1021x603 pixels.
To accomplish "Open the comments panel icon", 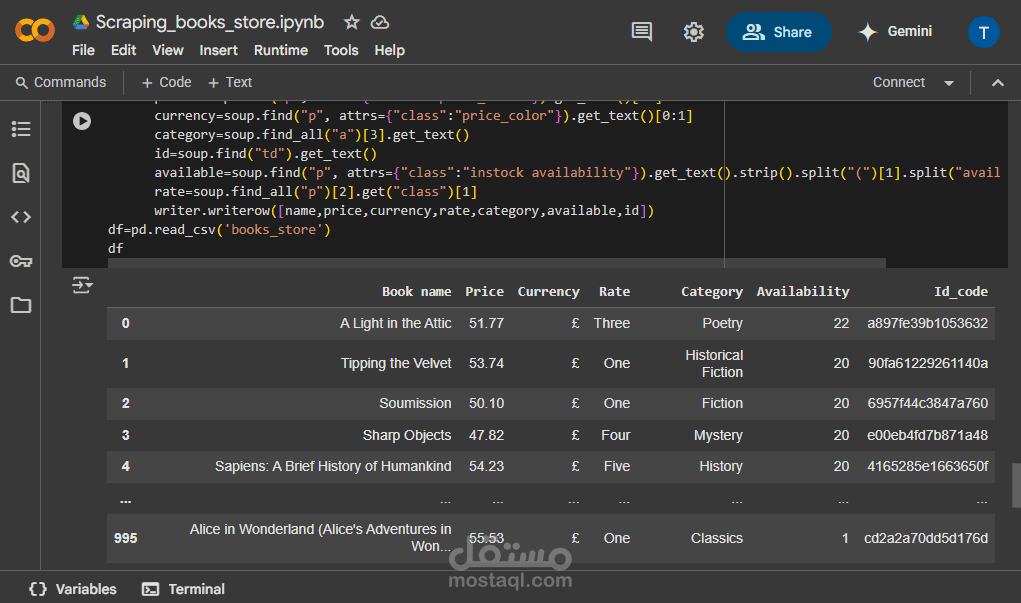I will [x=642, y=31].
